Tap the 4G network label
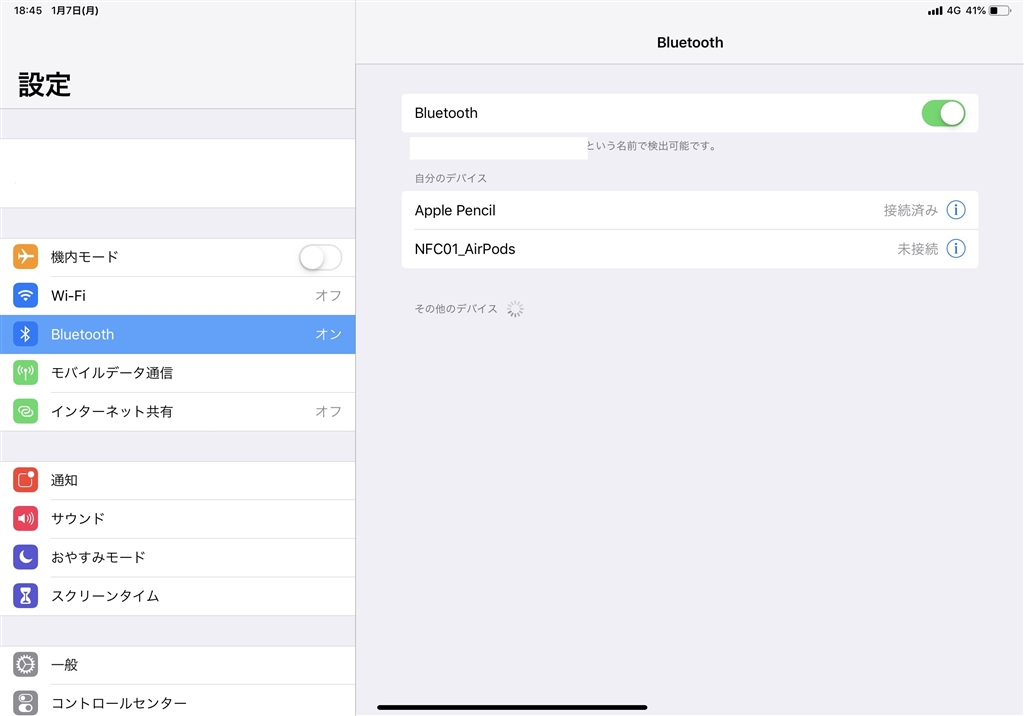Image resolution: width=1024 pixels, height=716 pixels. [953, 10]
